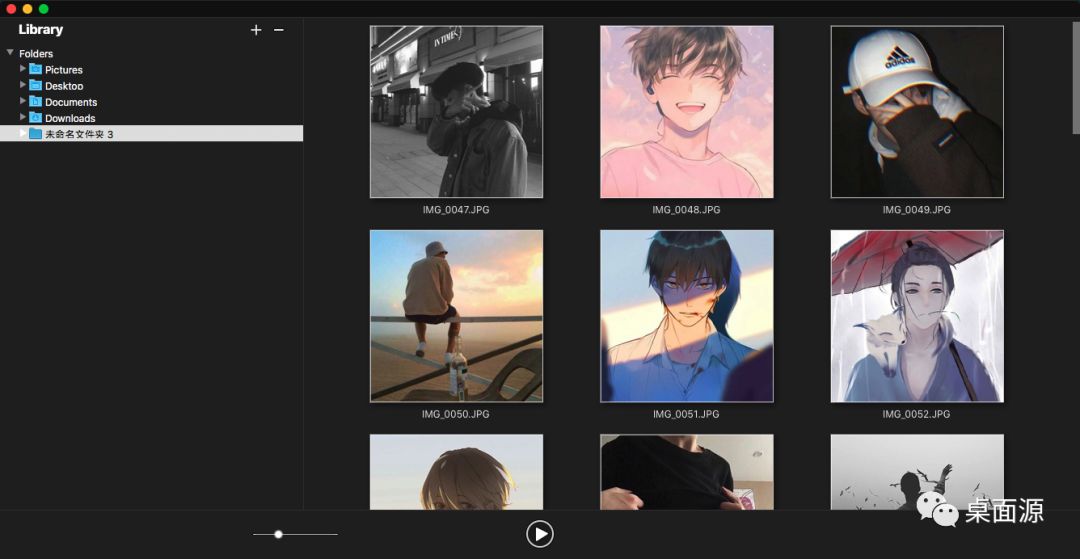Open thumbnail IMG_0049.JPG
The image size is (1080, 559).
[917, 112]
